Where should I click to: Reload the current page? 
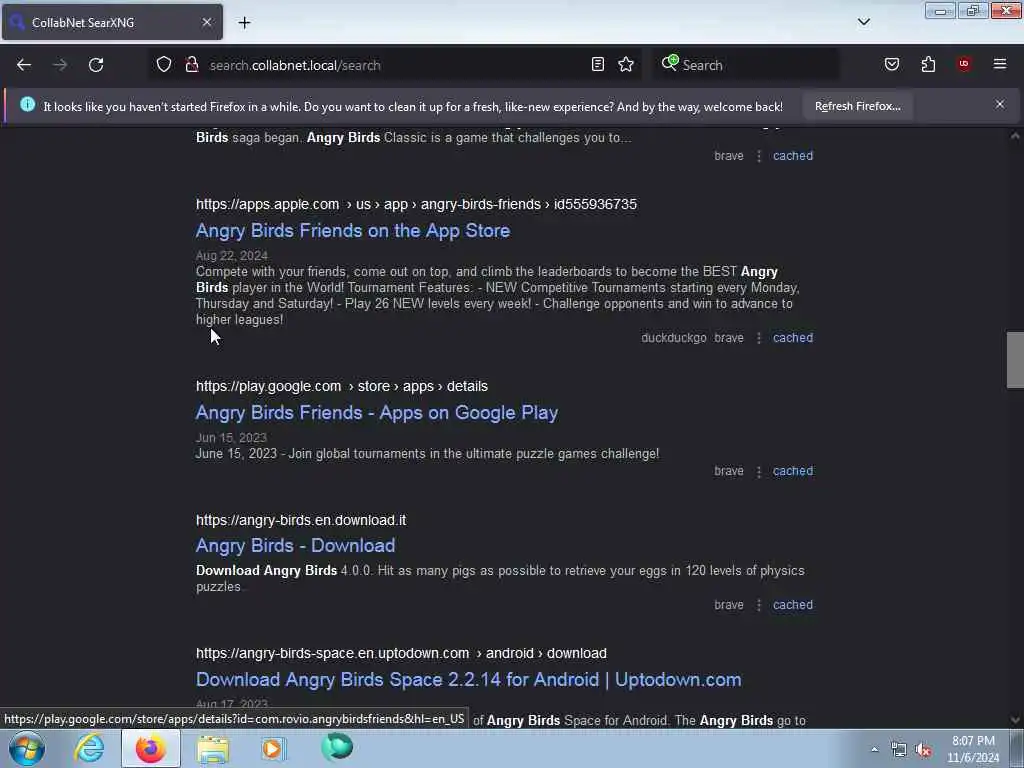tap(96, 65)
